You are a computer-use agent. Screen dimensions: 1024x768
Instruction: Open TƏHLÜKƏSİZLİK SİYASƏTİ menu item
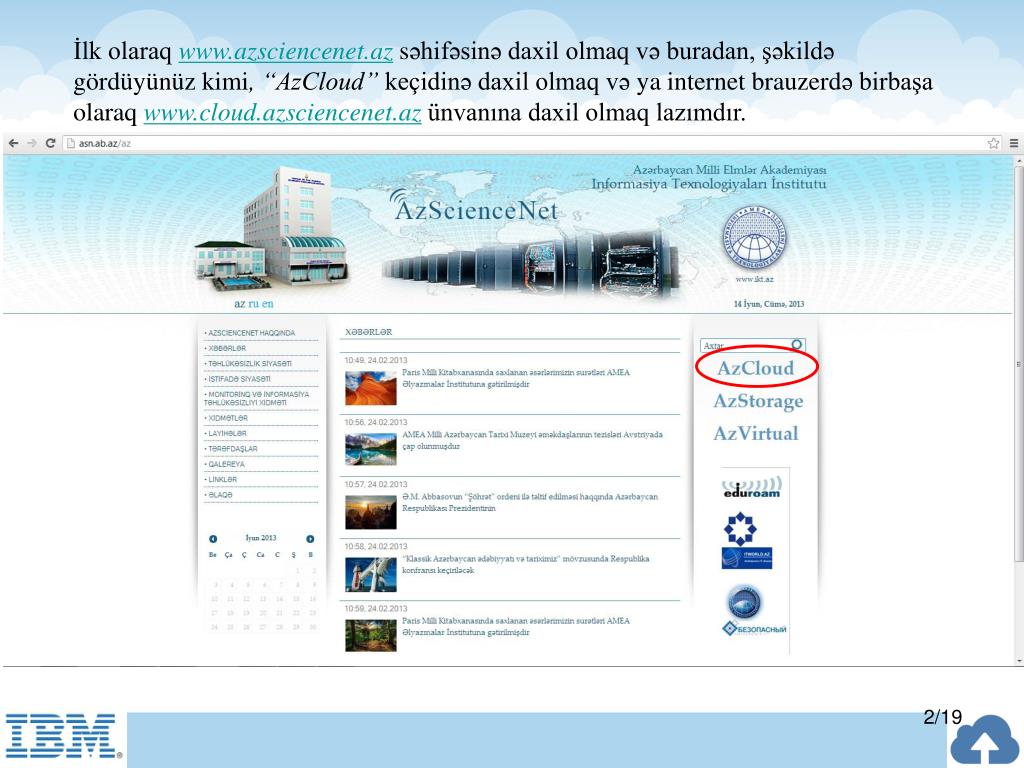point(249,364)
